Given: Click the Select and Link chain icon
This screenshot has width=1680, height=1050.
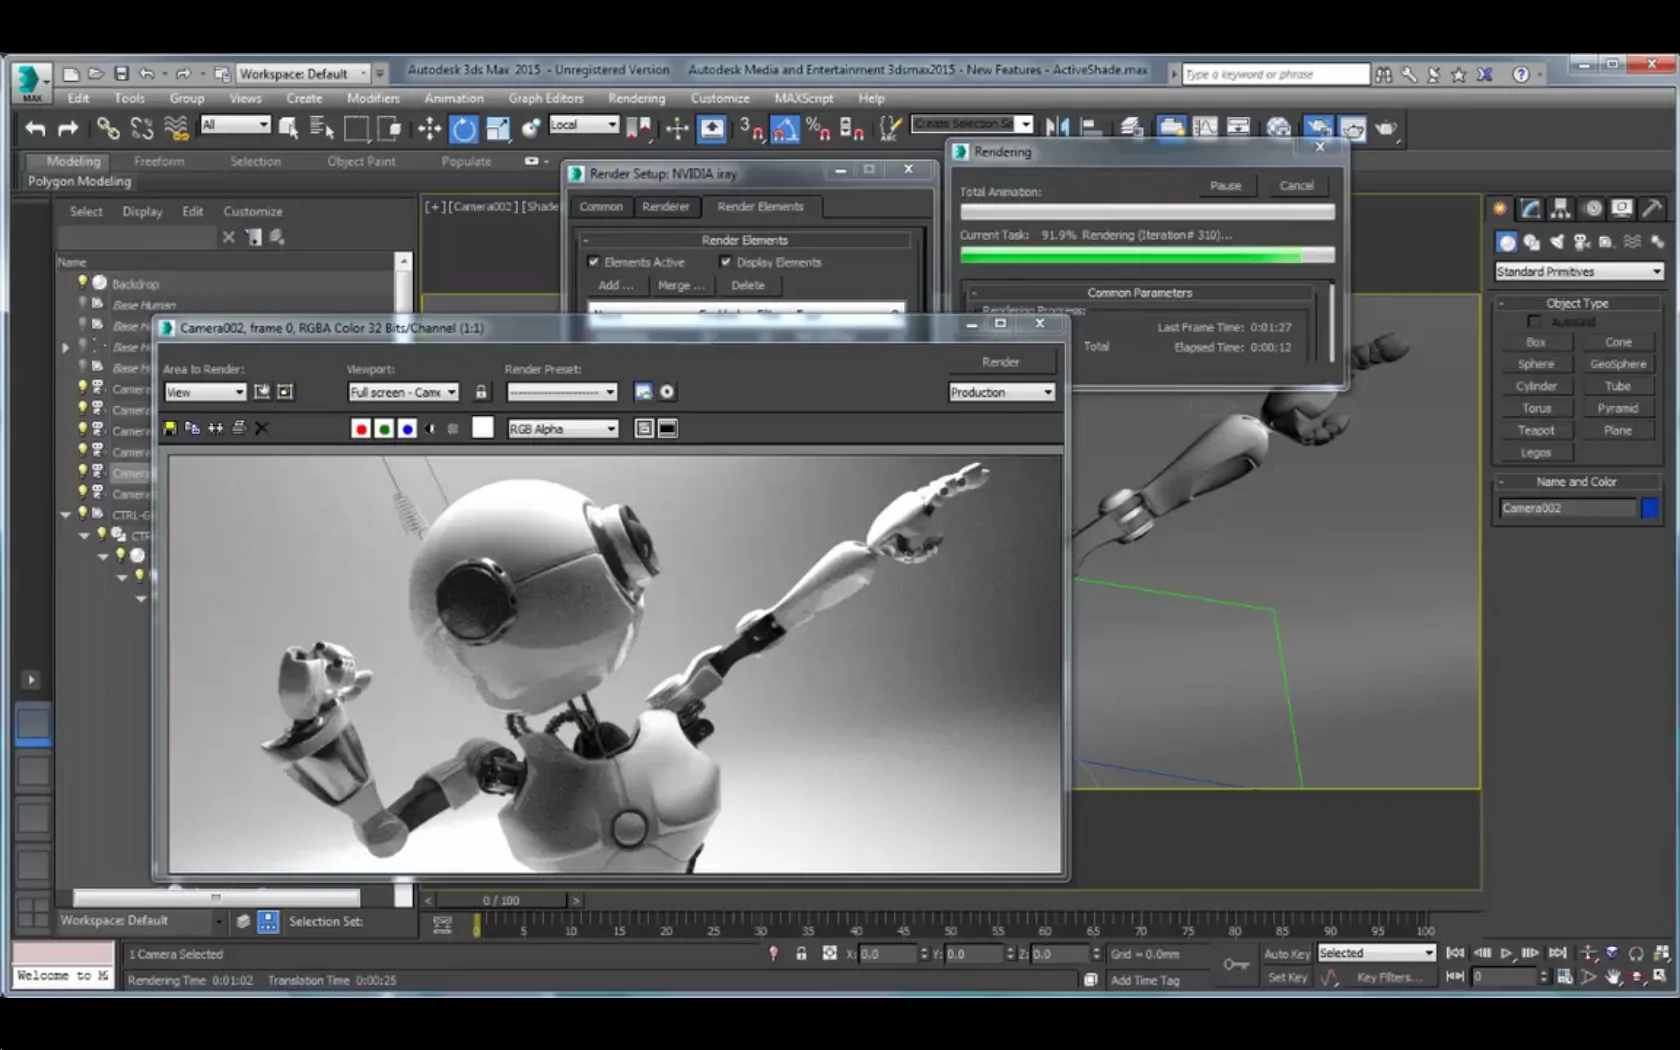Looking at the screenshot, I should click(108, 128).
